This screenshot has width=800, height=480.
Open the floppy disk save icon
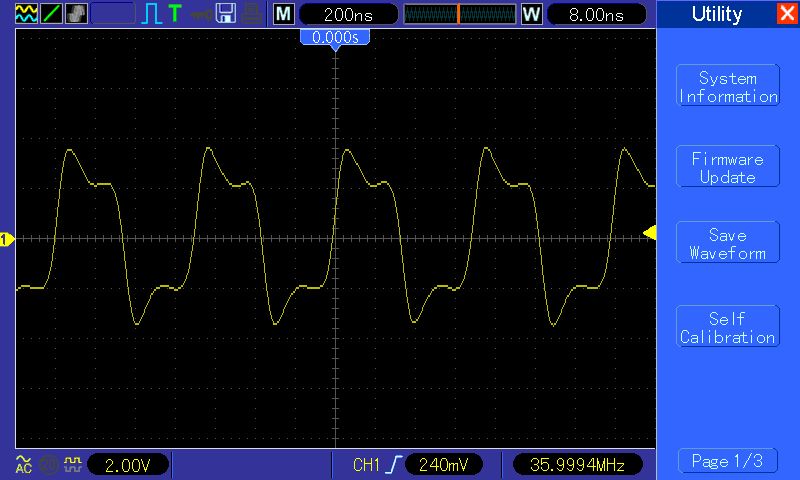pos(226,14)
